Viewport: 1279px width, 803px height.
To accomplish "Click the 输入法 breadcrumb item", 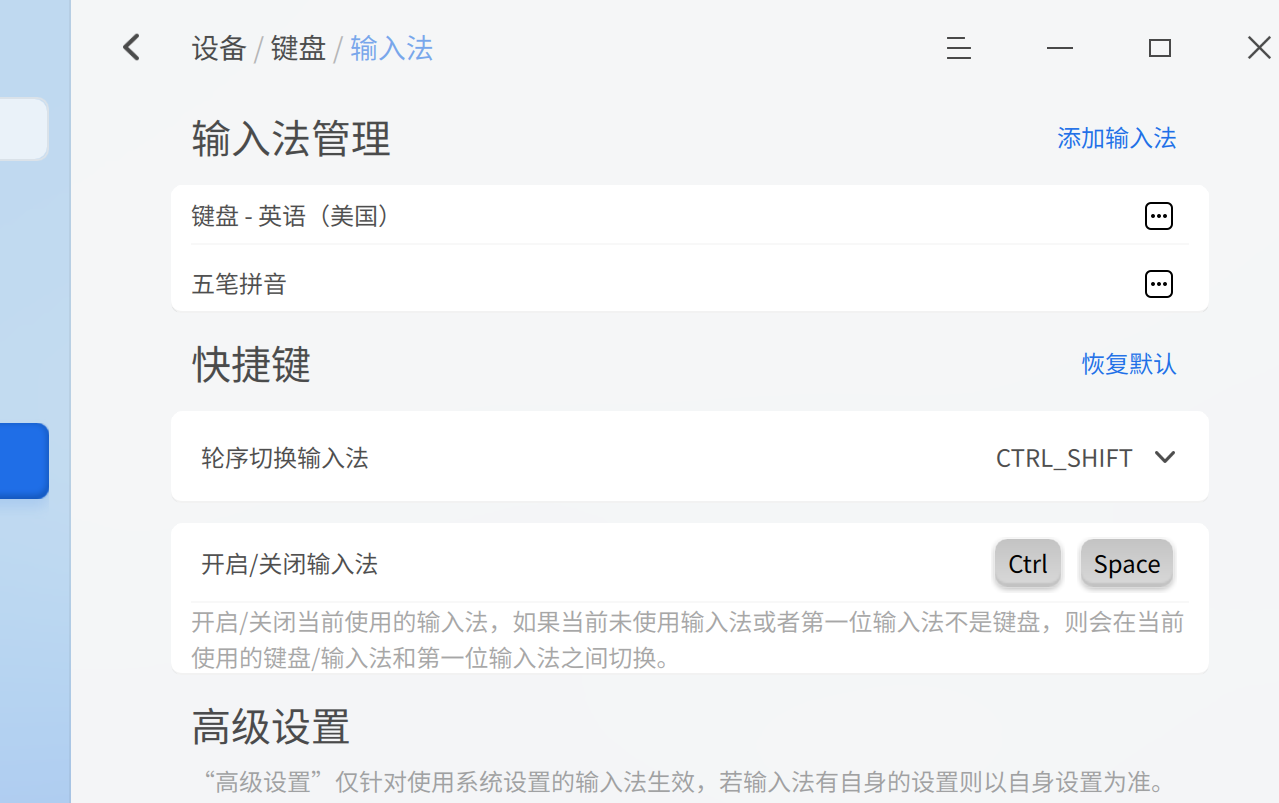I will pyautogui.click(x=390, y=47).
